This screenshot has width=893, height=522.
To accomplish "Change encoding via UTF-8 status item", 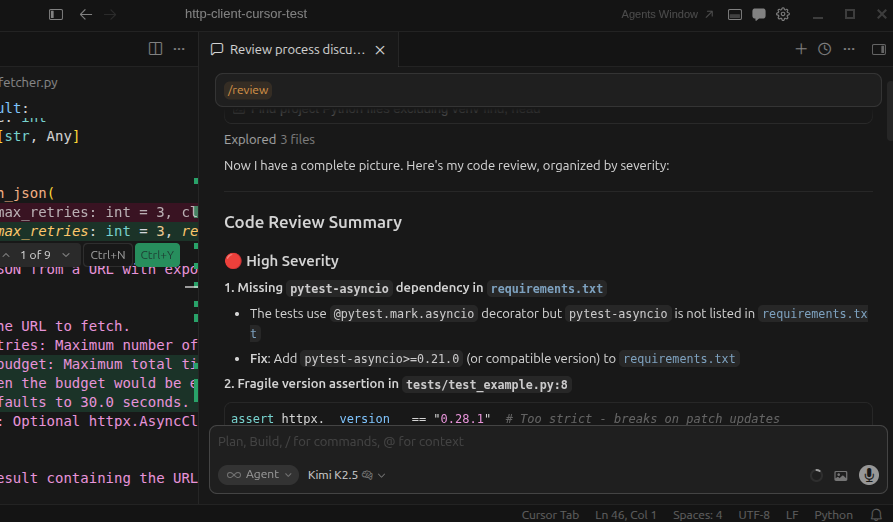I will click(x=754, y=515).
